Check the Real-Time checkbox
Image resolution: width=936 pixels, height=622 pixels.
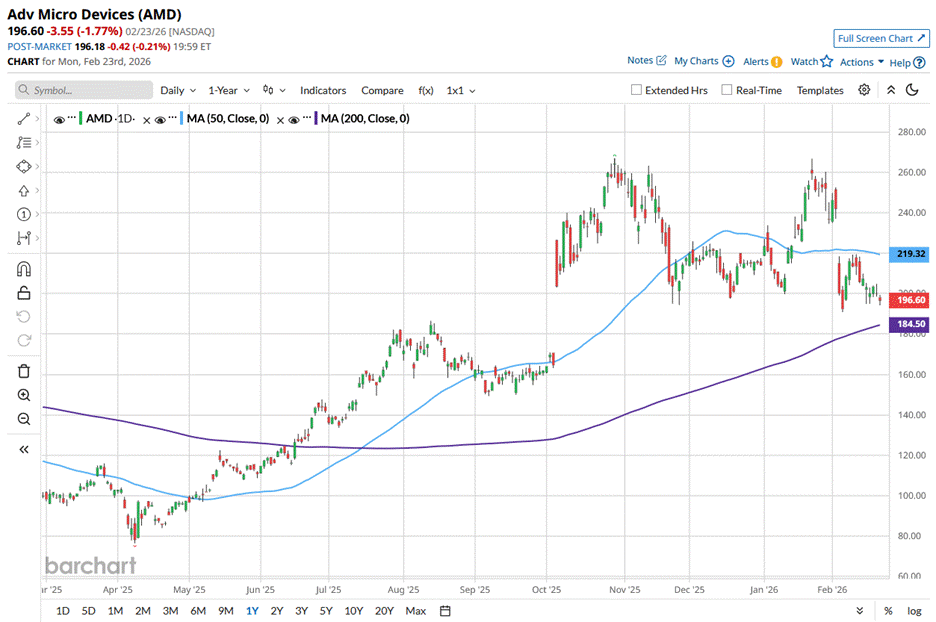[726, 90]
